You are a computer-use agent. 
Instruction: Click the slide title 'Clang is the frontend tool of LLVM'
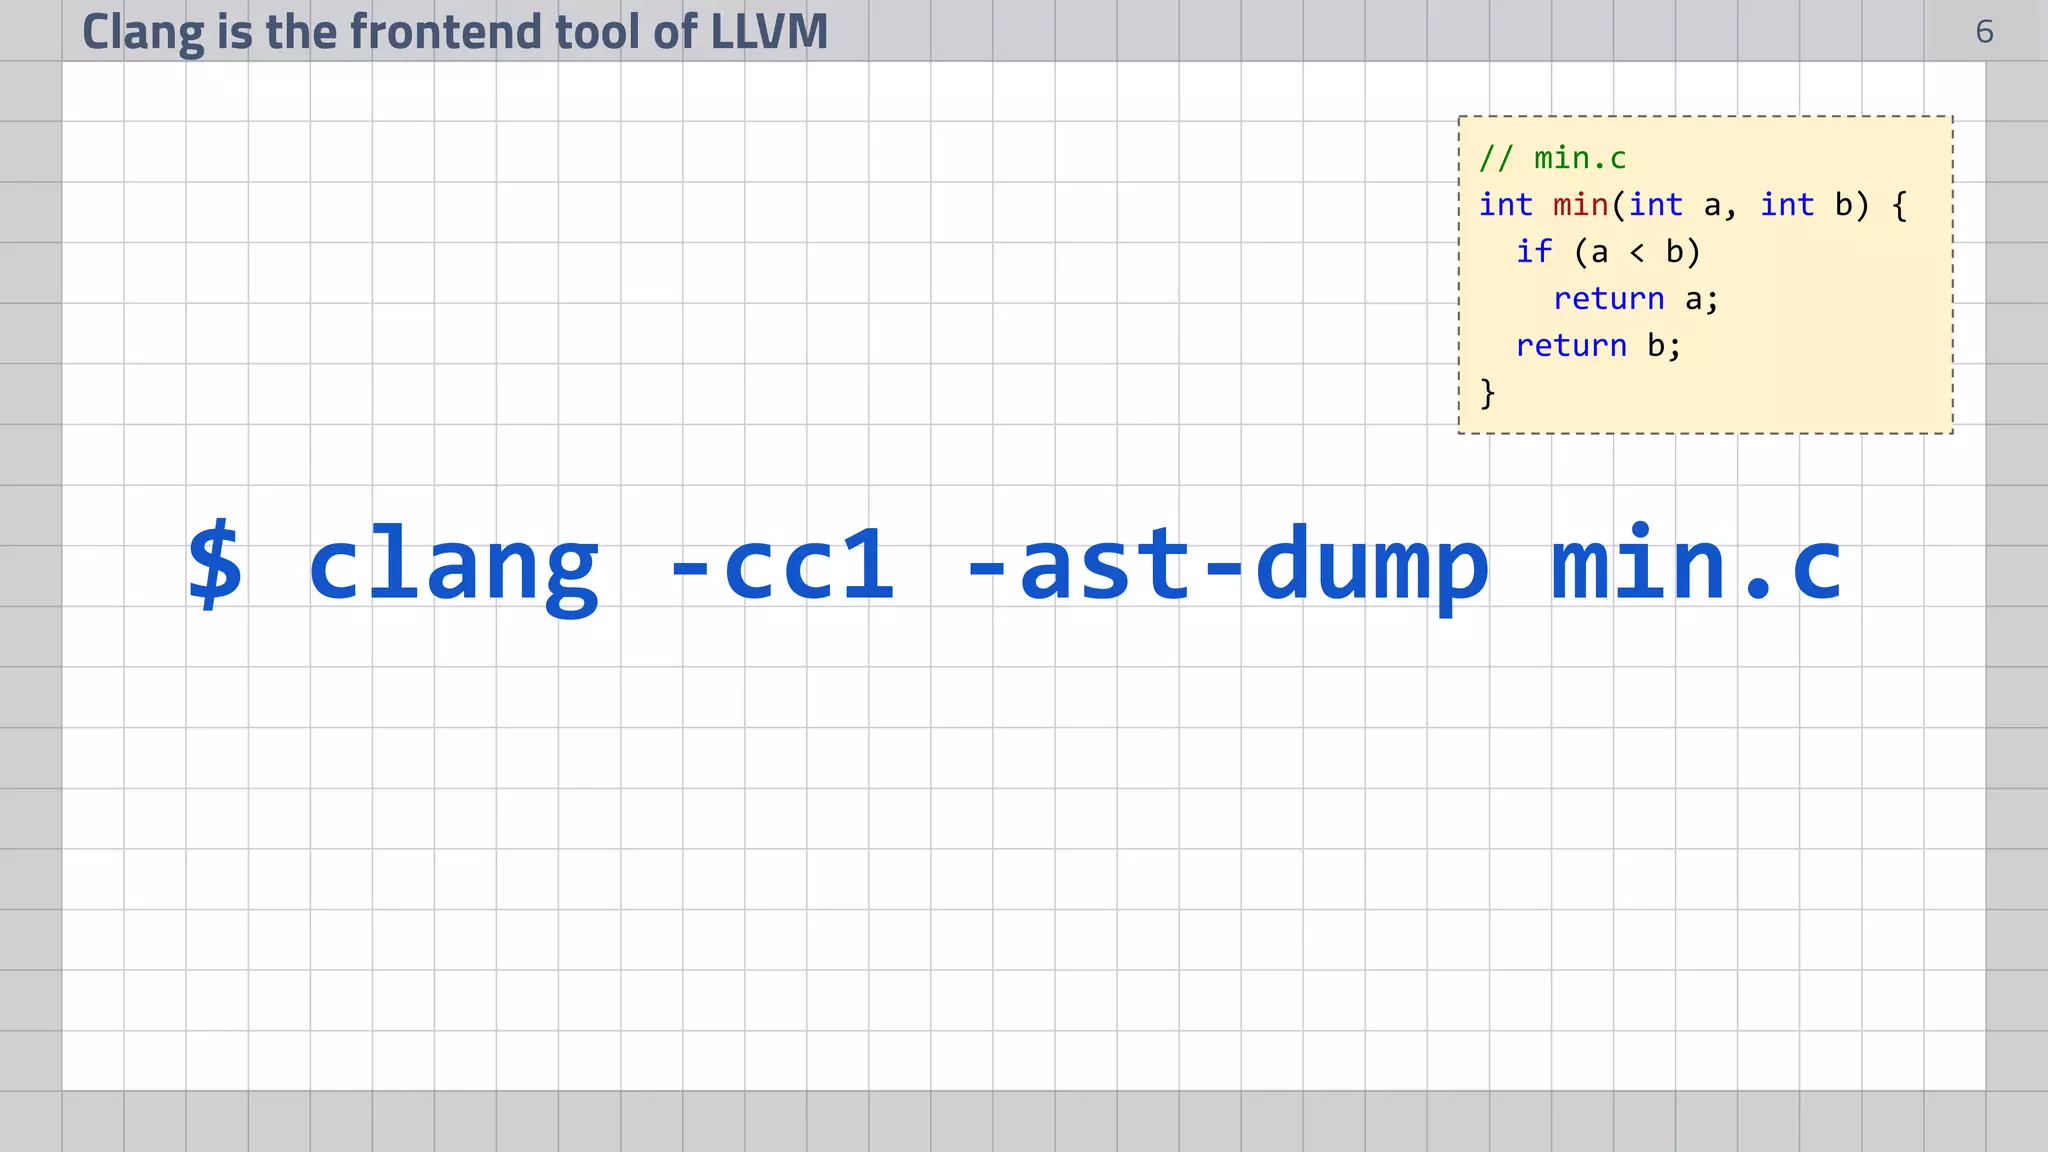click(x=455, y=32)
